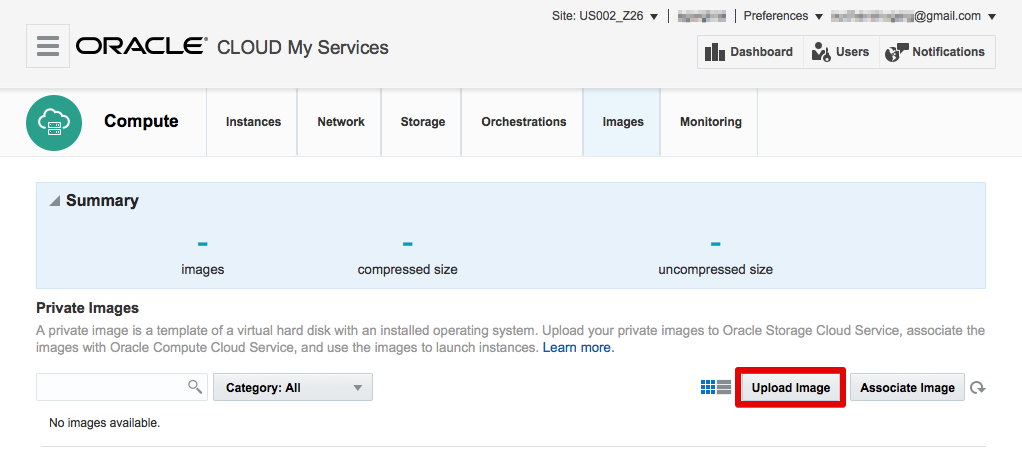
Task: Follow the Learn more link
Action: 577,348
